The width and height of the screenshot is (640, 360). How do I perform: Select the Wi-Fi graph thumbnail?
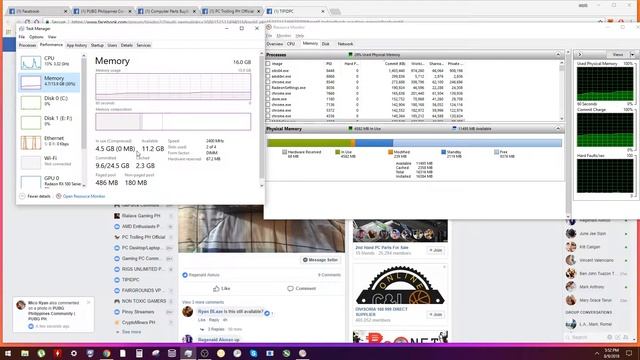click(31, 162)
